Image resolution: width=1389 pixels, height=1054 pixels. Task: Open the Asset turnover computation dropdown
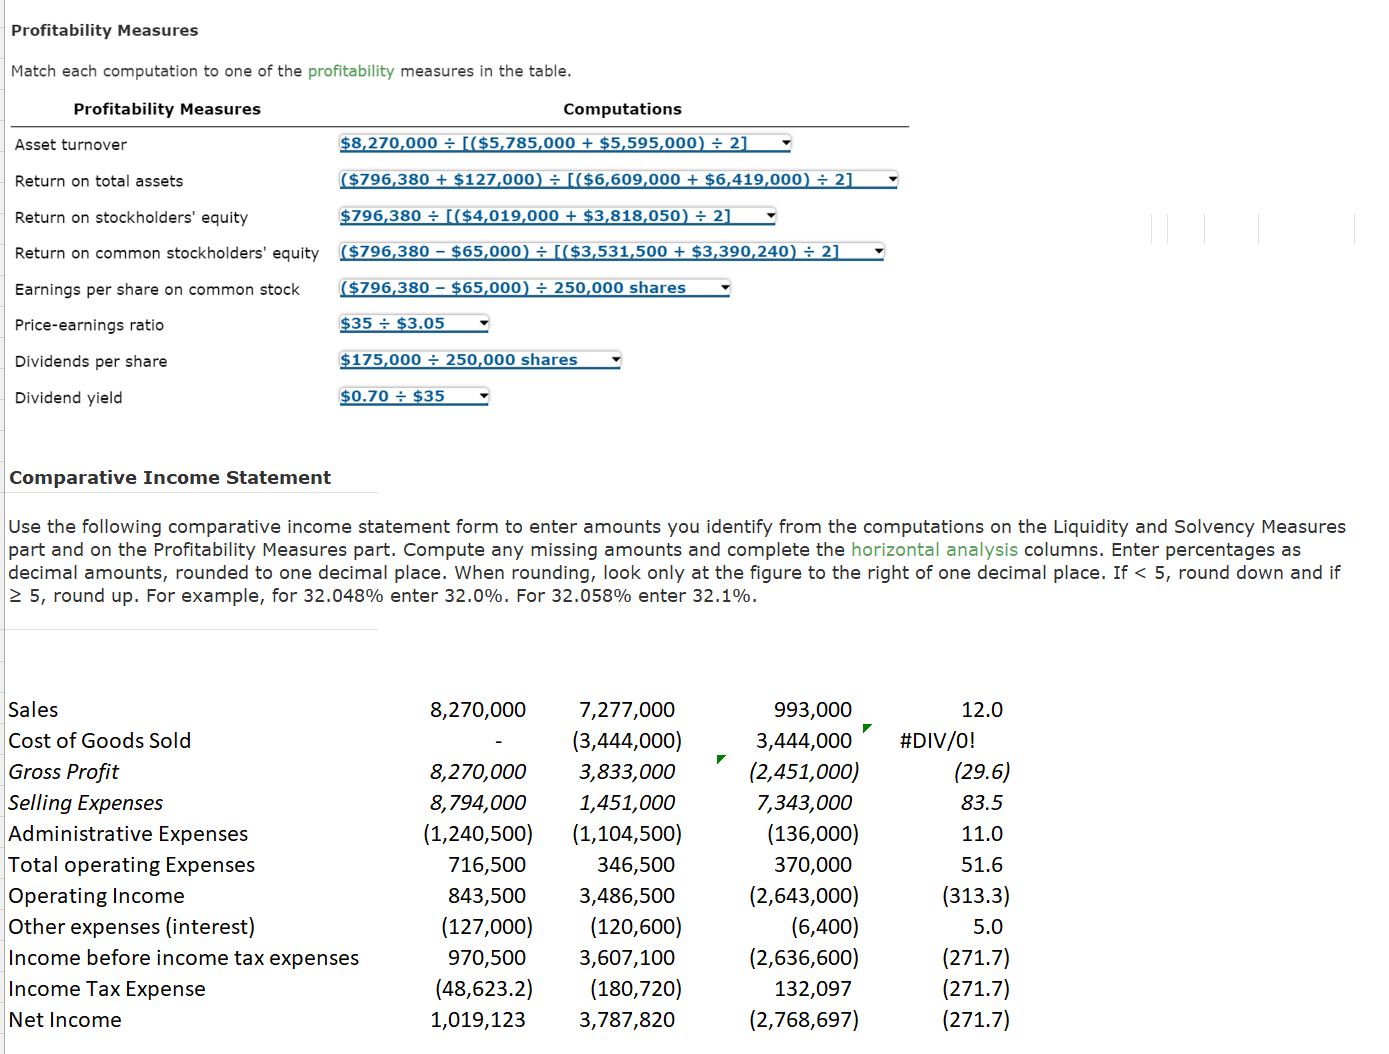pos(565,143)
